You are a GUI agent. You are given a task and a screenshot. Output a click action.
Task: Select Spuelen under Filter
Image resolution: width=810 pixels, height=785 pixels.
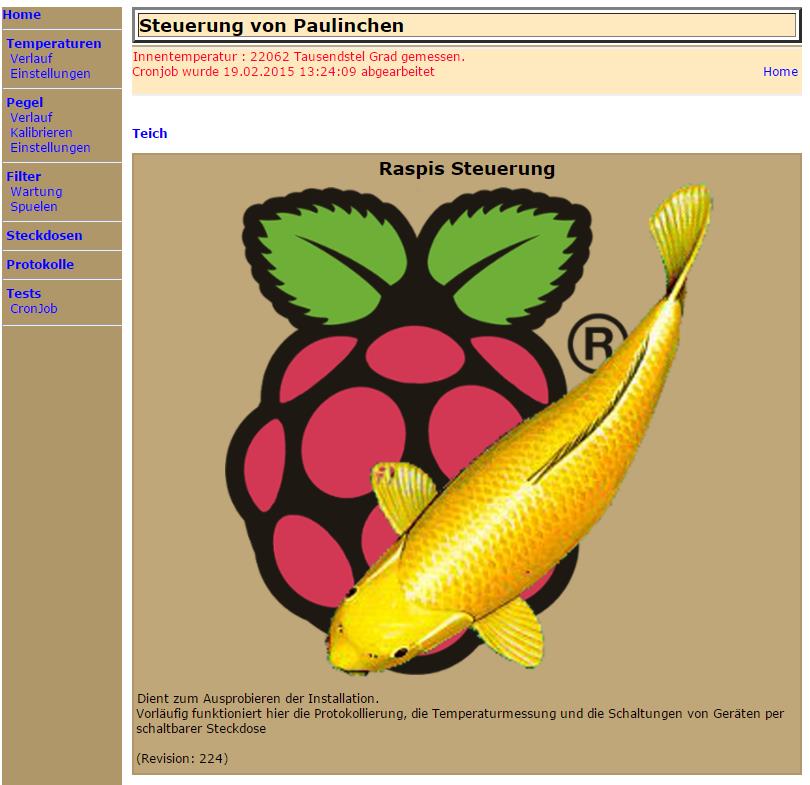(34, 207)
